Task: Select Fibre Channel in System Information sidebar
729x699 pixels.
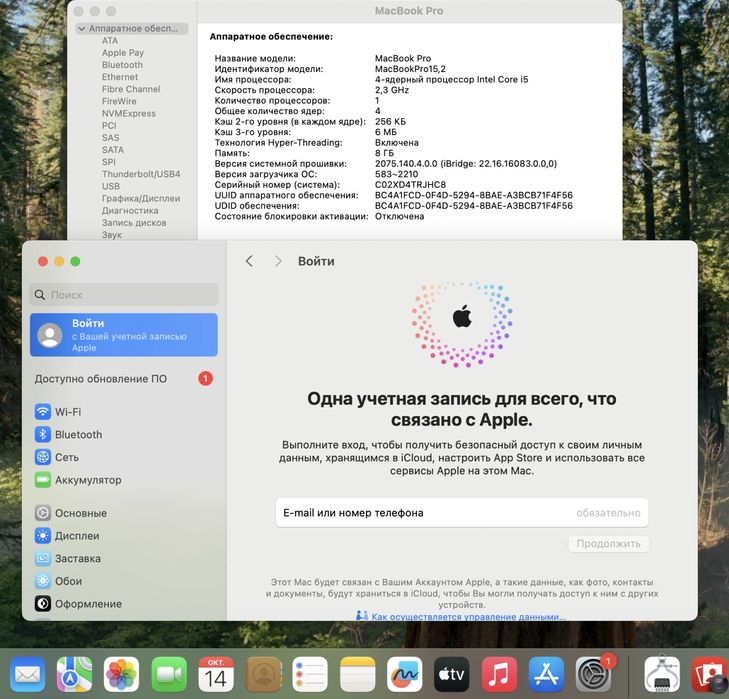Action: [131, 89]
